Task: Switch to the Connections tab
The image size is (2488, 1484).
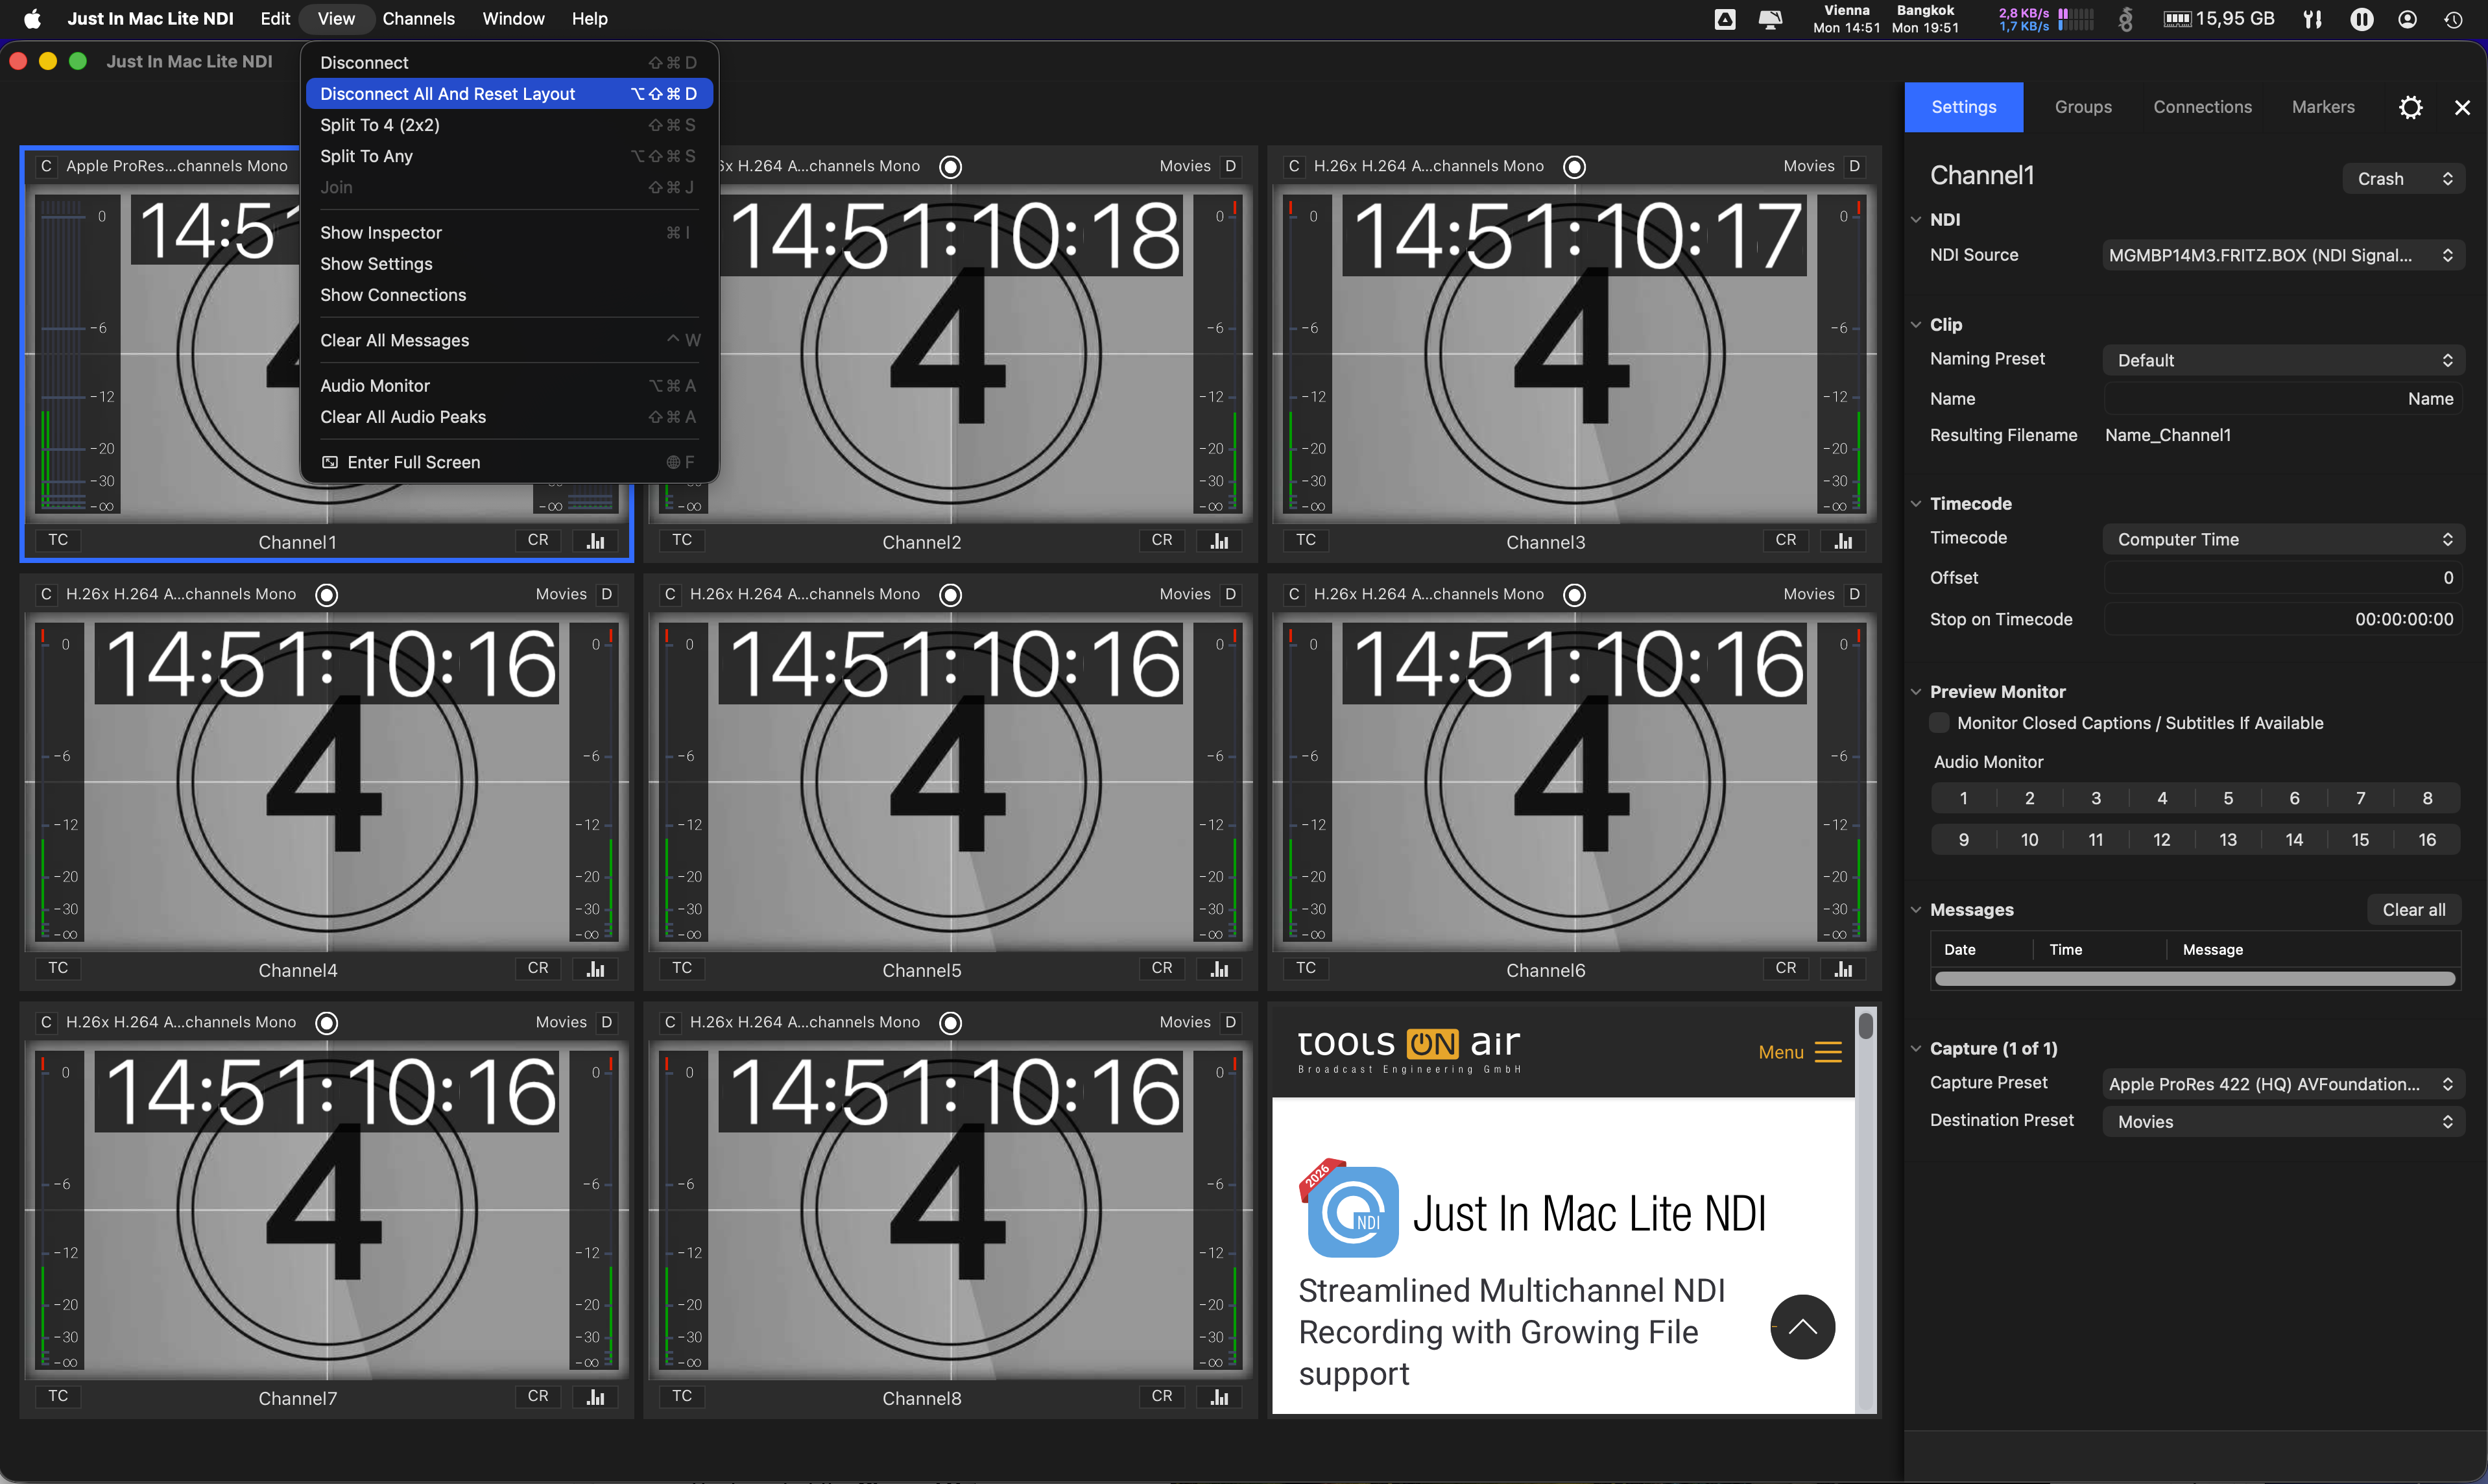Action: pos(2202,107)
